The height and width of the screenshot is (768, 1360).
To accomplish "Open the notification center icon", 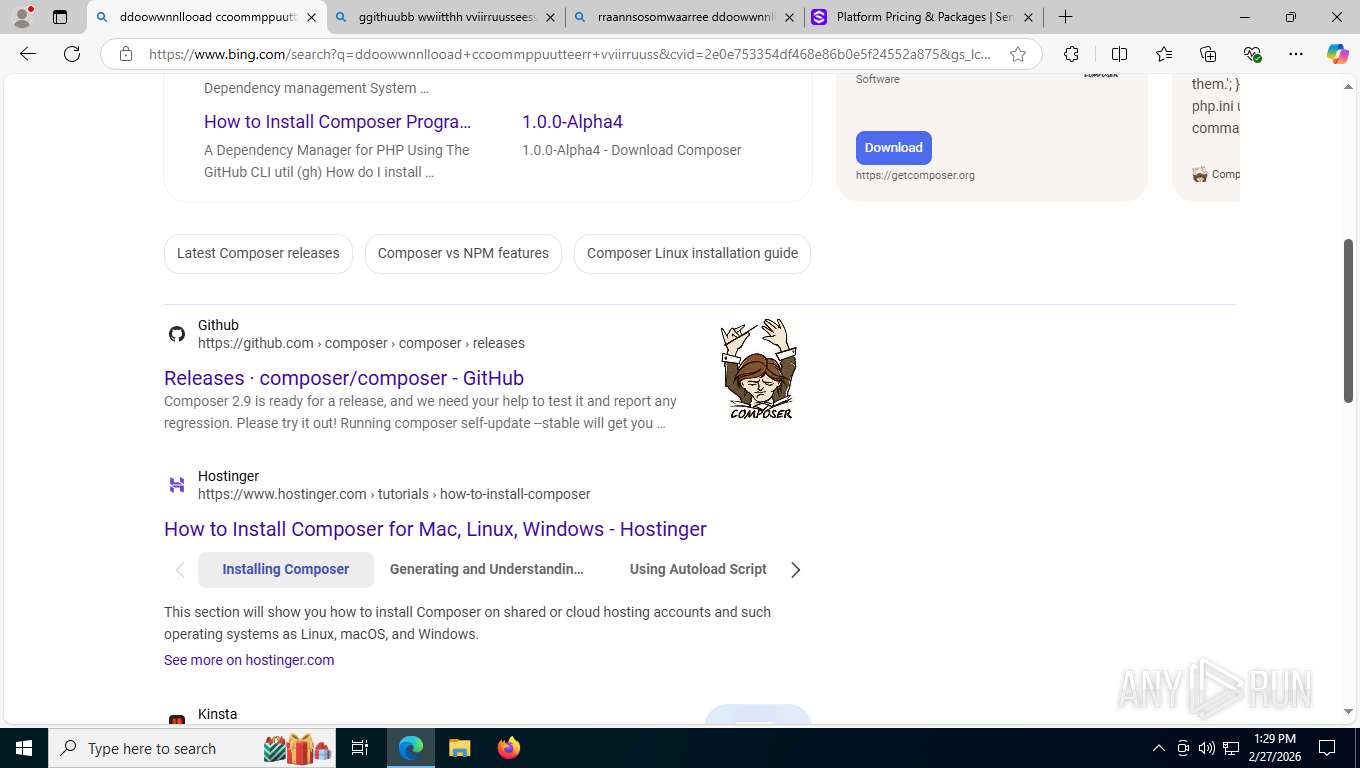I will (x=1327, y=748).
